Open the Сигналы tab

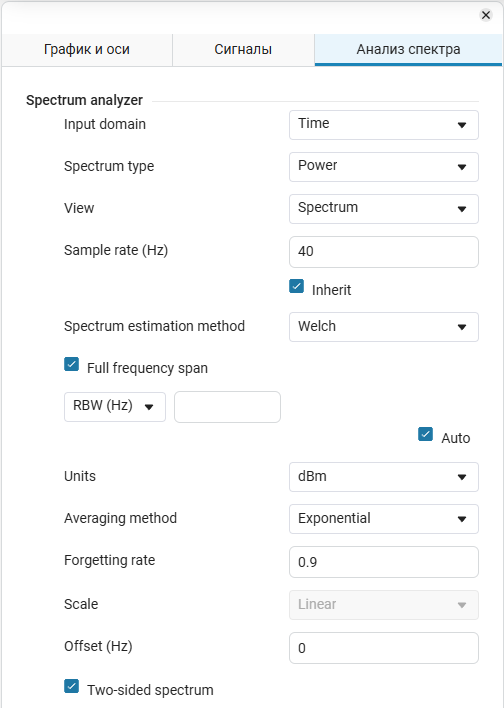click(x=243, y=49)
